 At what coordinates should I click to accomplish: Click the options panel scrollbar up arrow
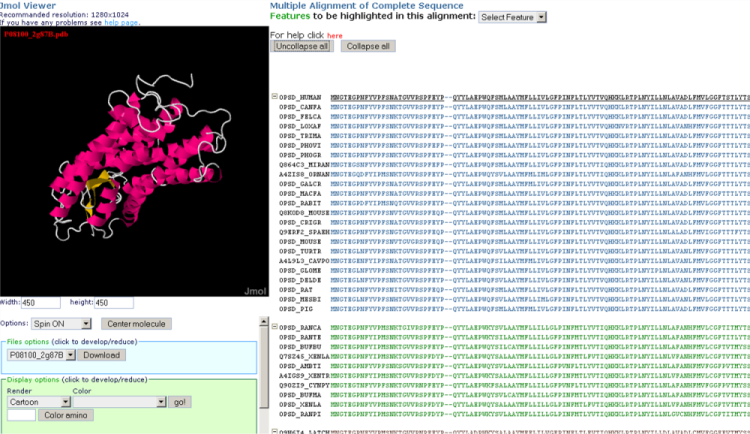click(x=264, y=321)
